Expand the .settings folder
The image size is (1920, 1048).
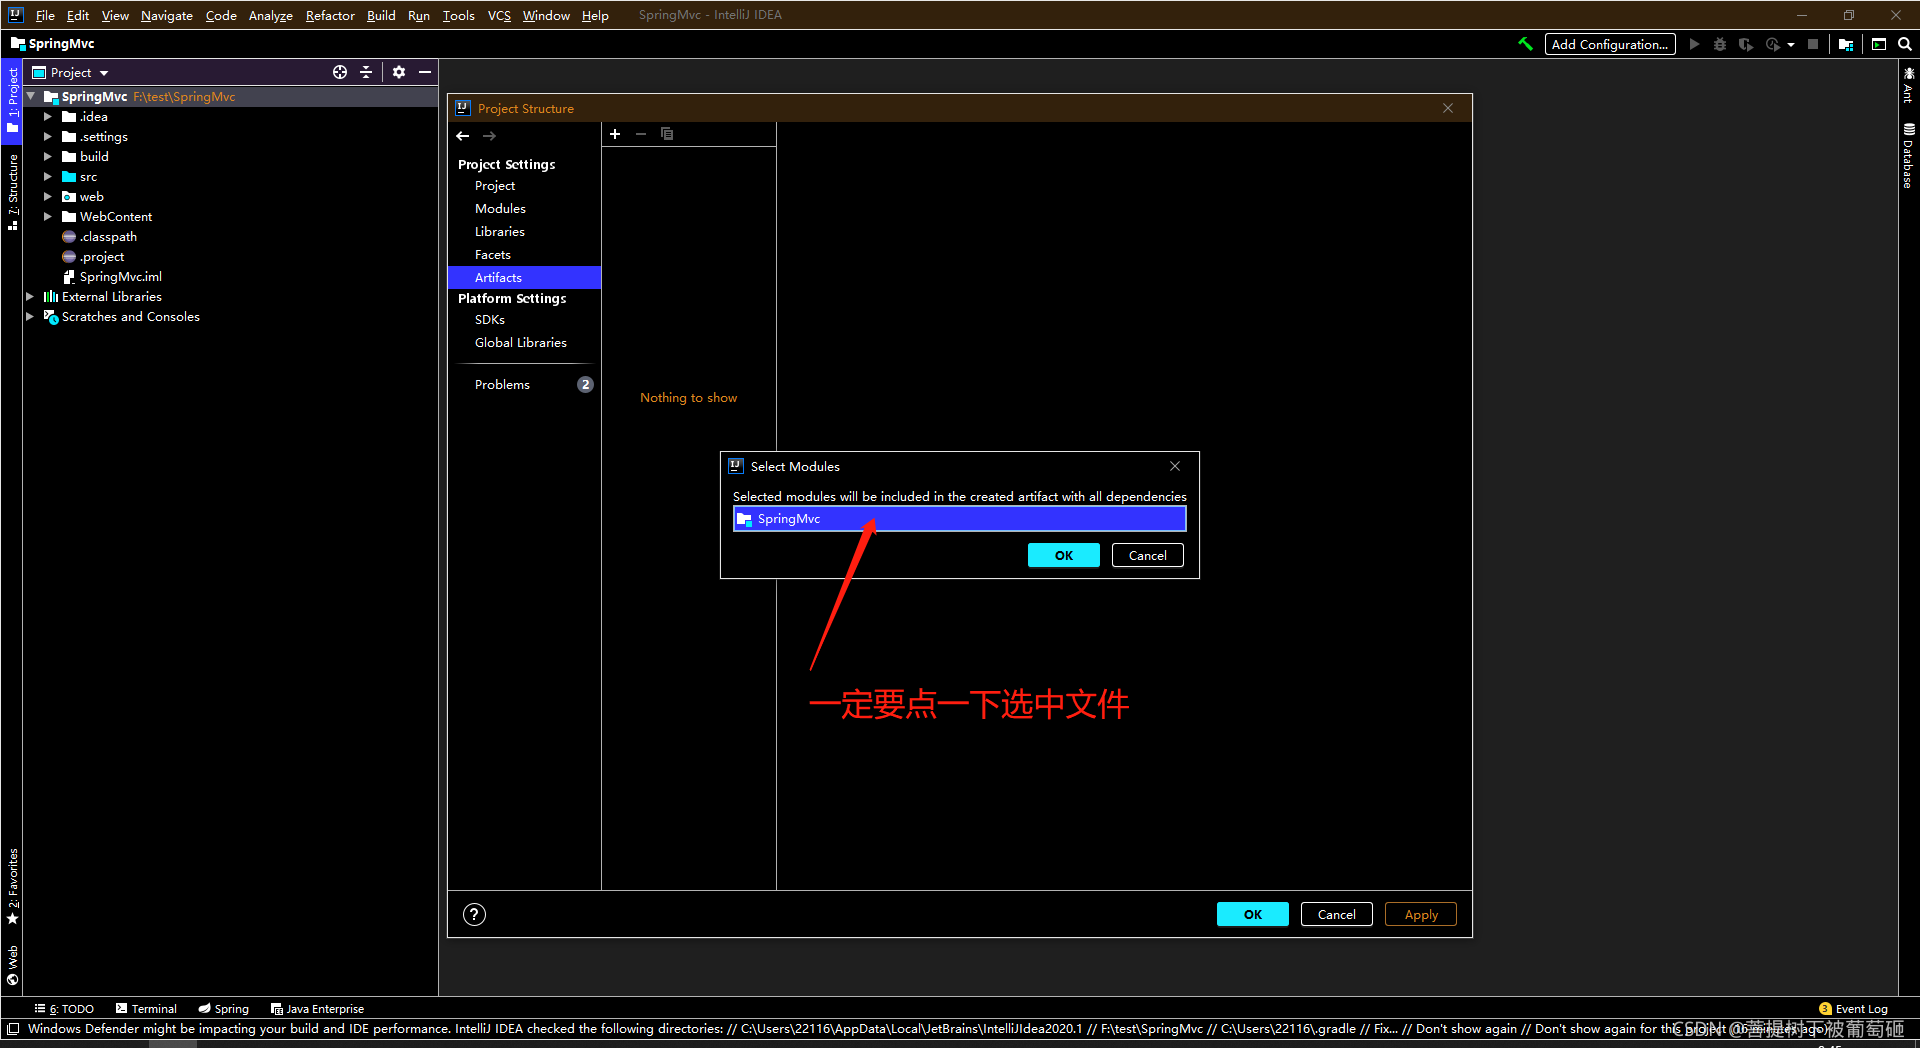point(47,136)
